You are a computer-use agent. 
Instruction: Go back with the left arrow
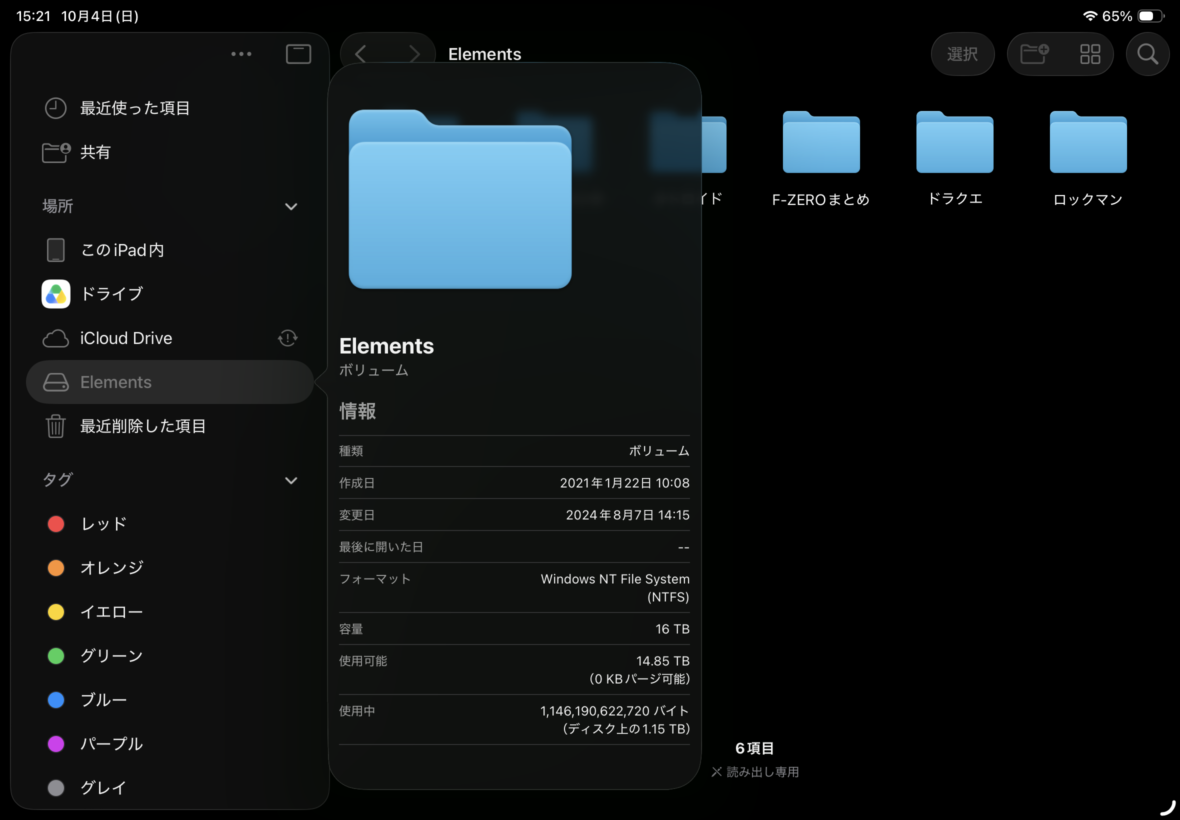pyautogui.click(x=360, y=54)
